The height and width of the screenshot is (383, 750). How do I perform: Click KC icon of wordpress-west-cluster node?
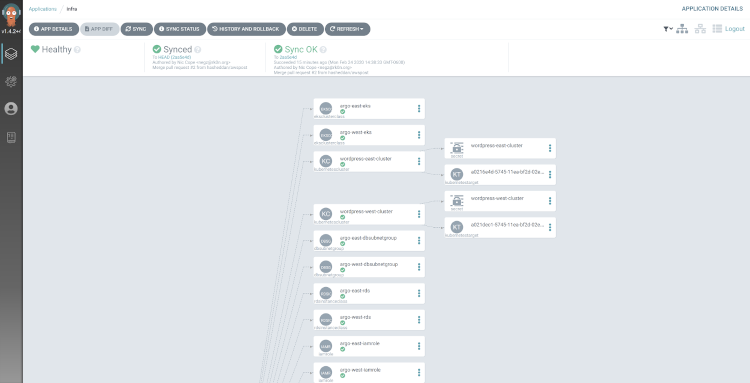tap(326, 214)
